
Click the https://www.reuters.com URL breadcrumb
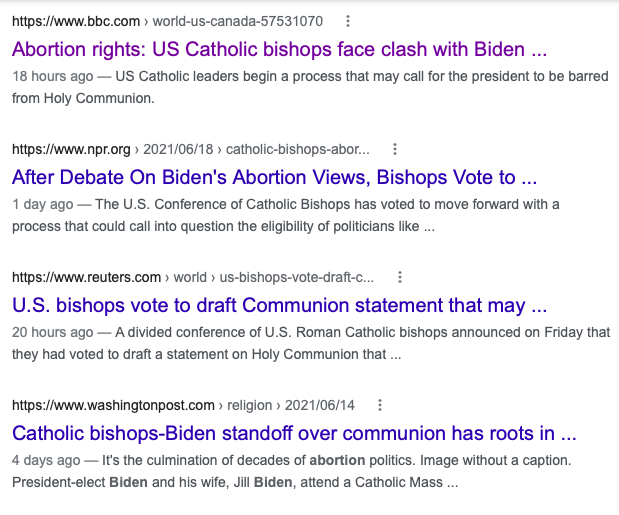tap(86, 277)
